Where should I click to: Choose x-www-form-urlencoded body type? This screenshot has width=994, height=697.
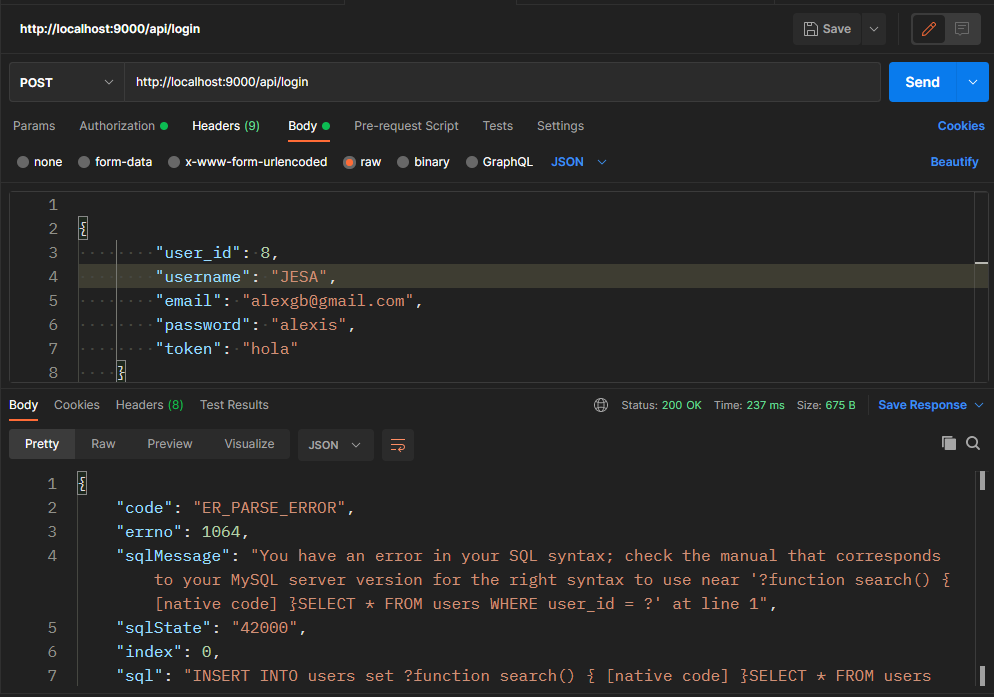tap(174, 162)
